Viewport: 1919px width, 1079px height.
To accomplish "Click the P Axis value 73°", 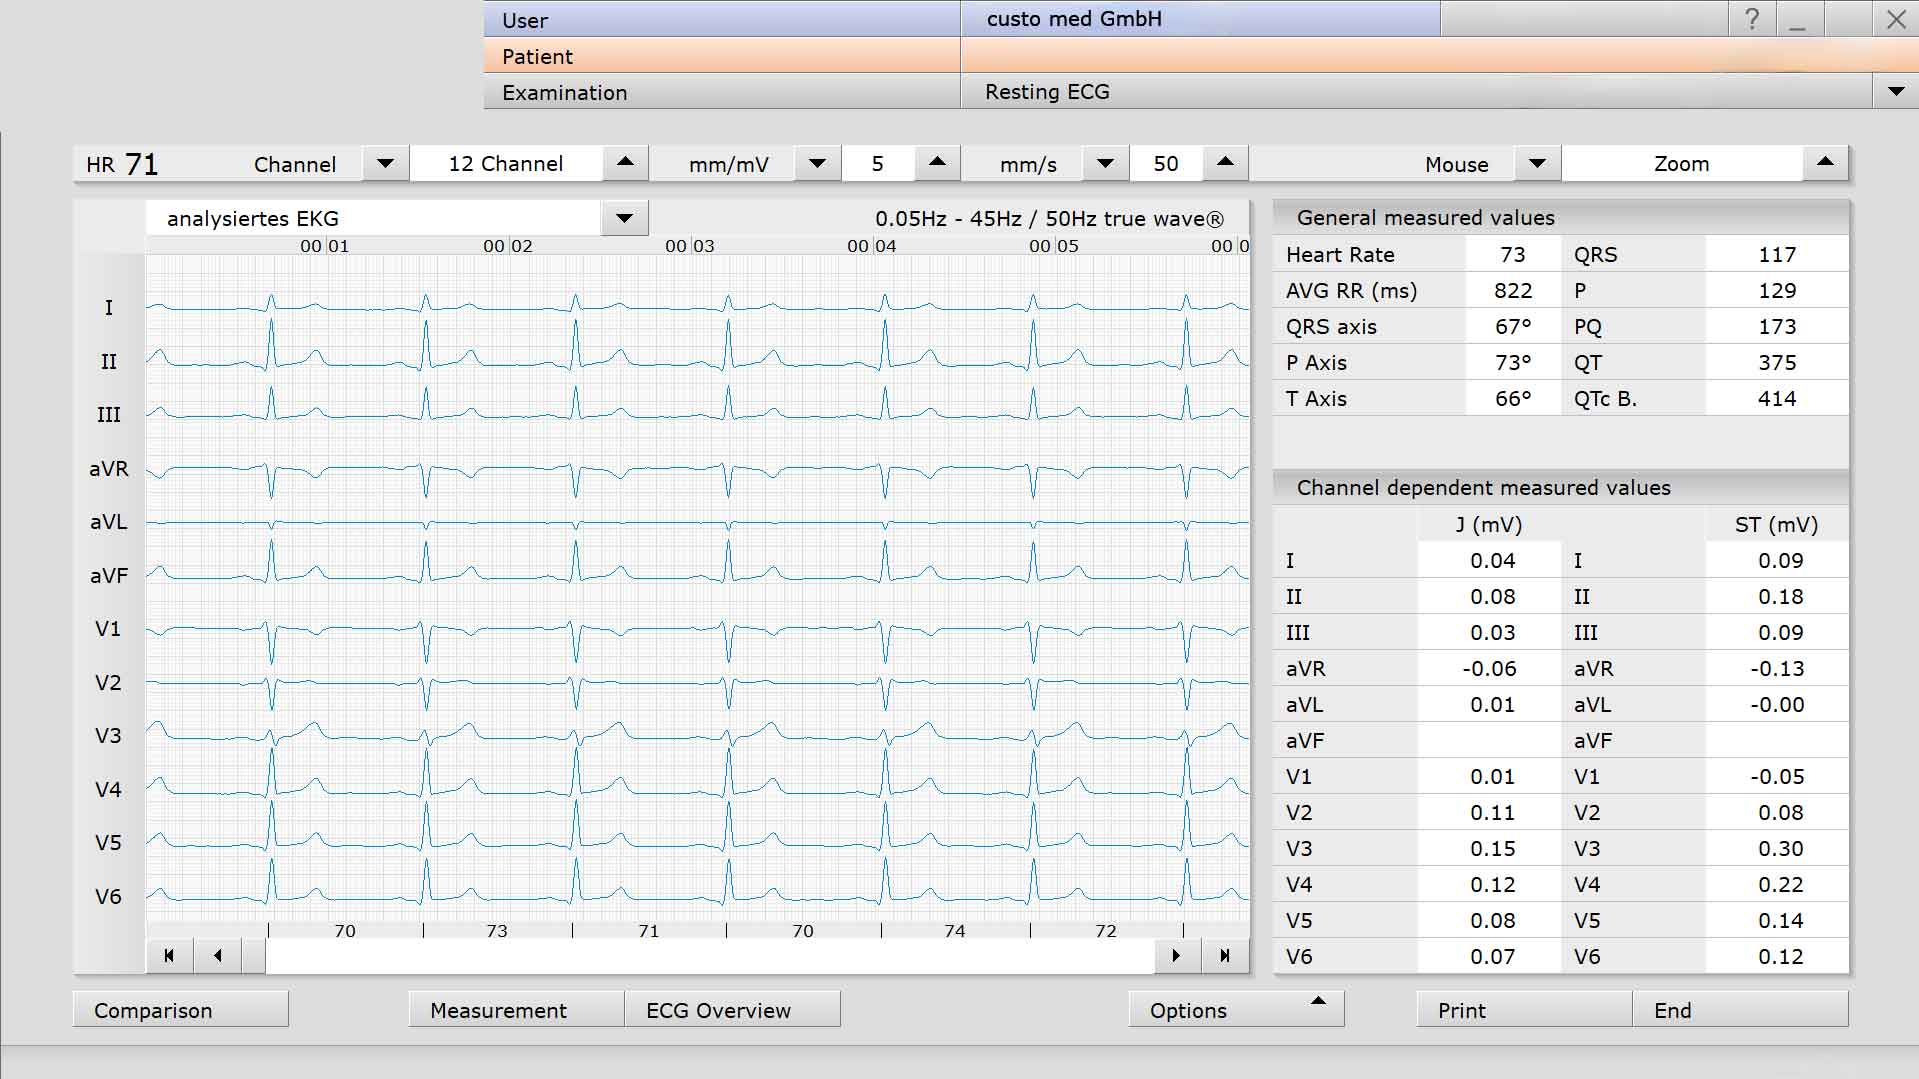I will pos(1513,363).
